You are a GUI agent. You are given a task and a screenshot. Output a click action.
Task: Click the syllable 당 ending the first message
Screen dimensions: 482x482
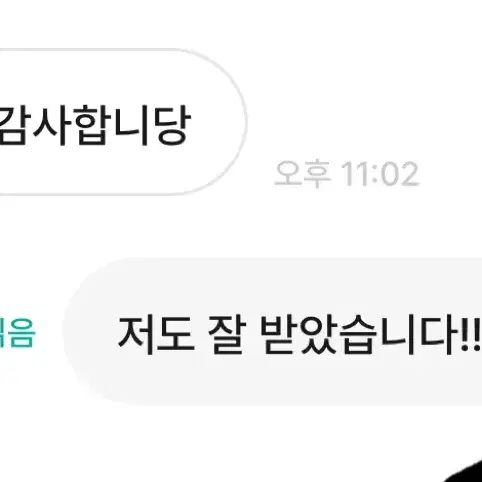(x=172, y=125)
